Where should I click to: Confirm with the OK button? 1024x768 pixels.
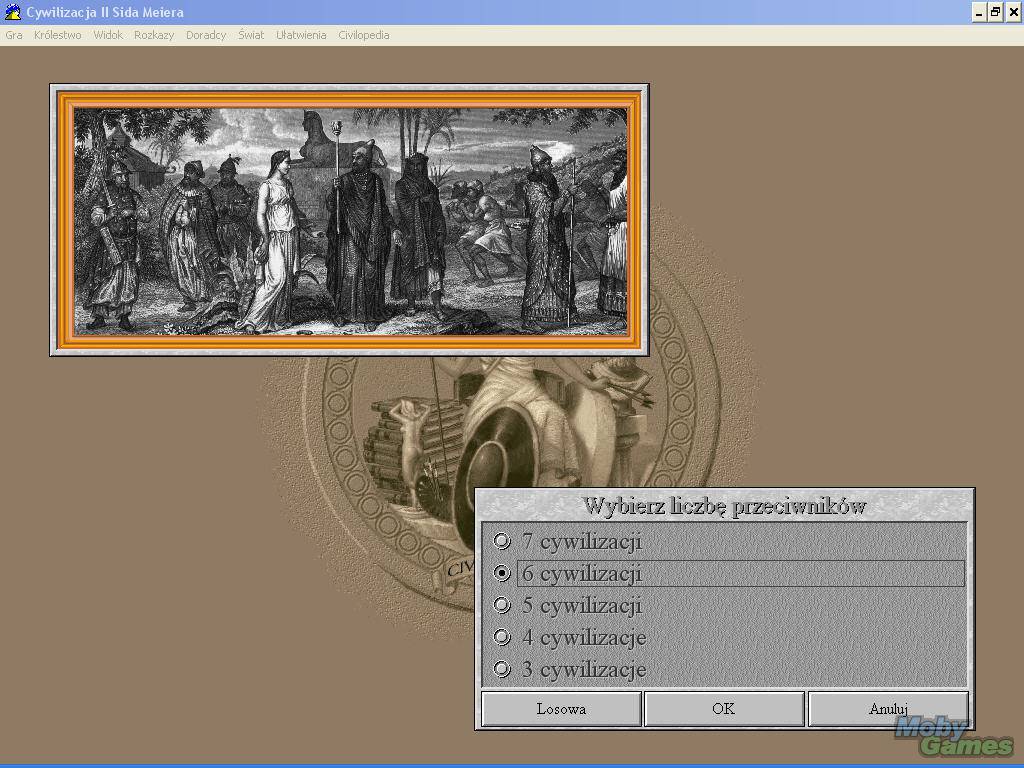tap(724, 709)
